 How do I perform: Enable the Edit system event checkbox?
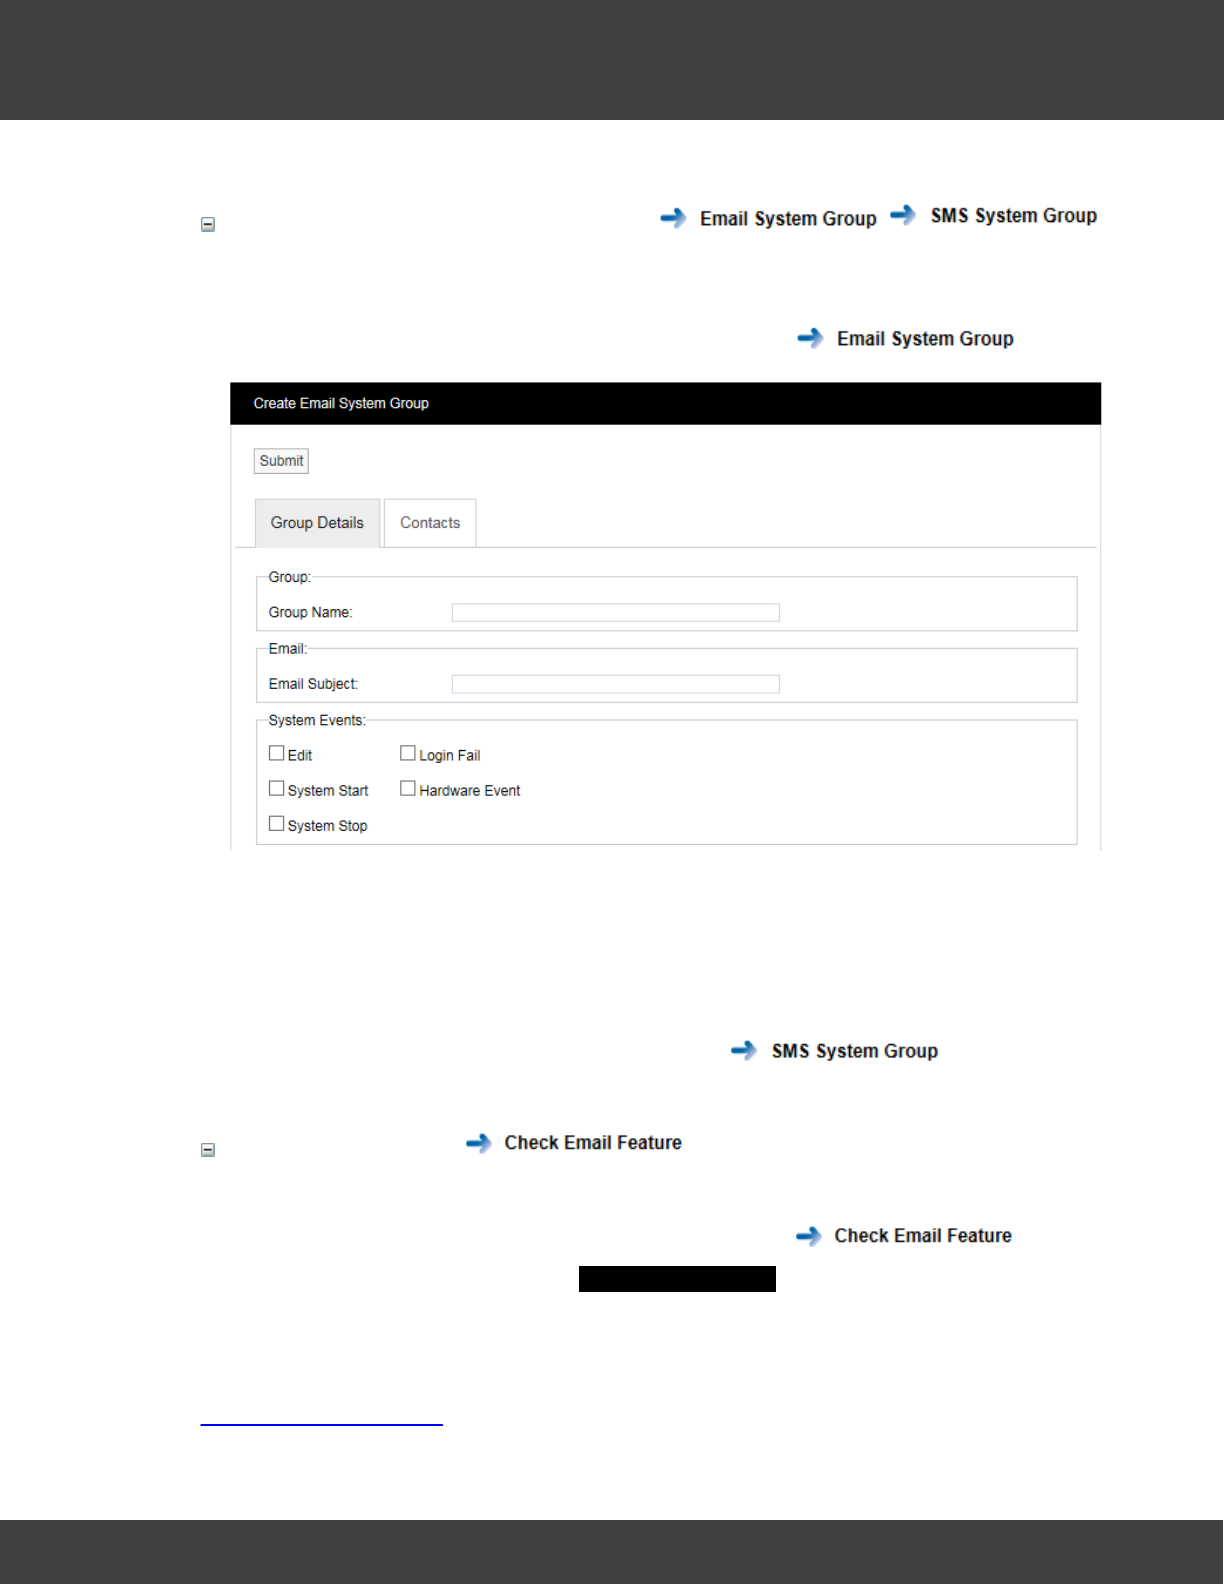tap(277, 754)
